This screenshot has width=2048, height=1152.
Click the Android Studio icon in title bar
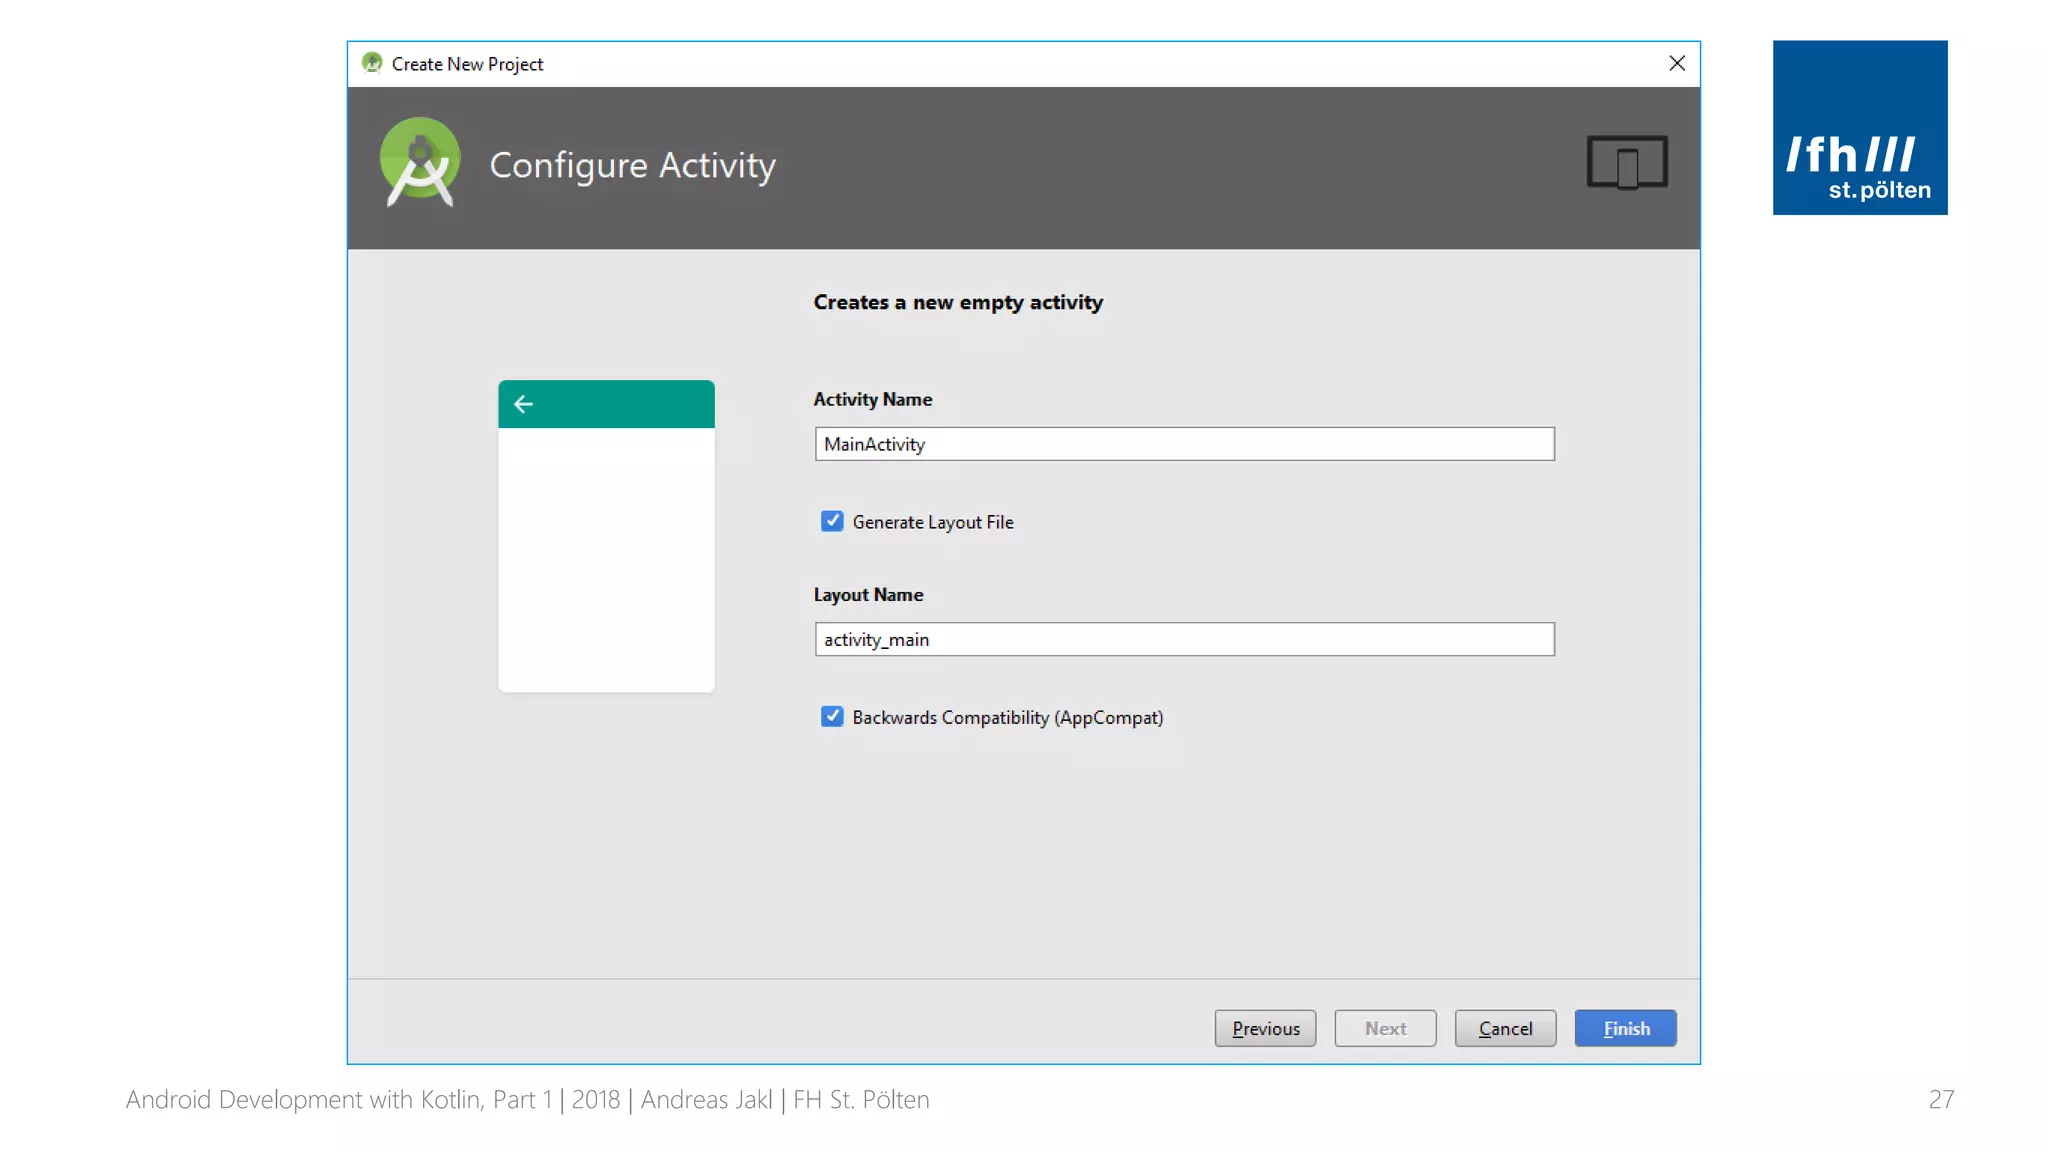click(x=372, y=63)
